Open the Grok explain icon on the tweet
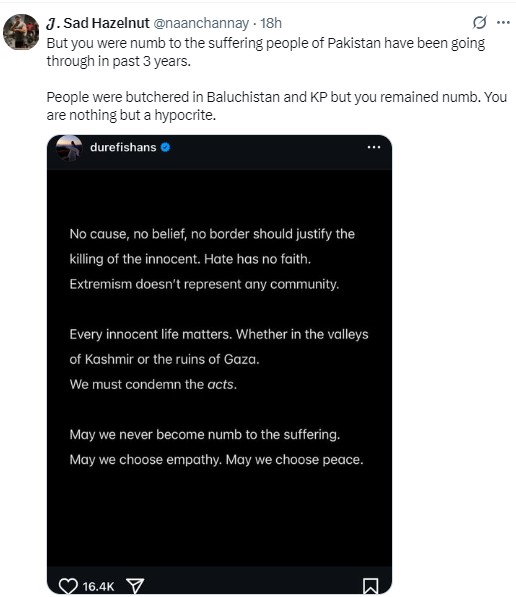This screenshot has height=597, width=516. pos(479,22)
